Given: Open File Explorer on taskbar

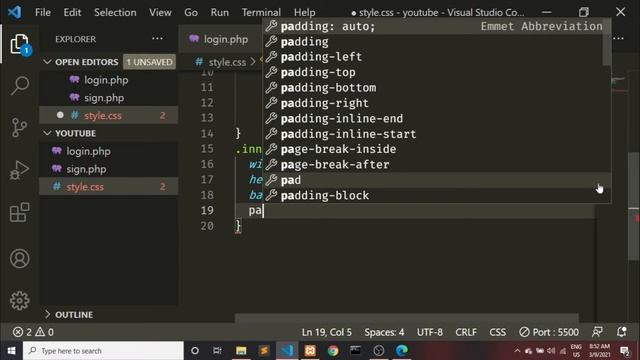Looking at the screenshot, I should pos(241,351).
